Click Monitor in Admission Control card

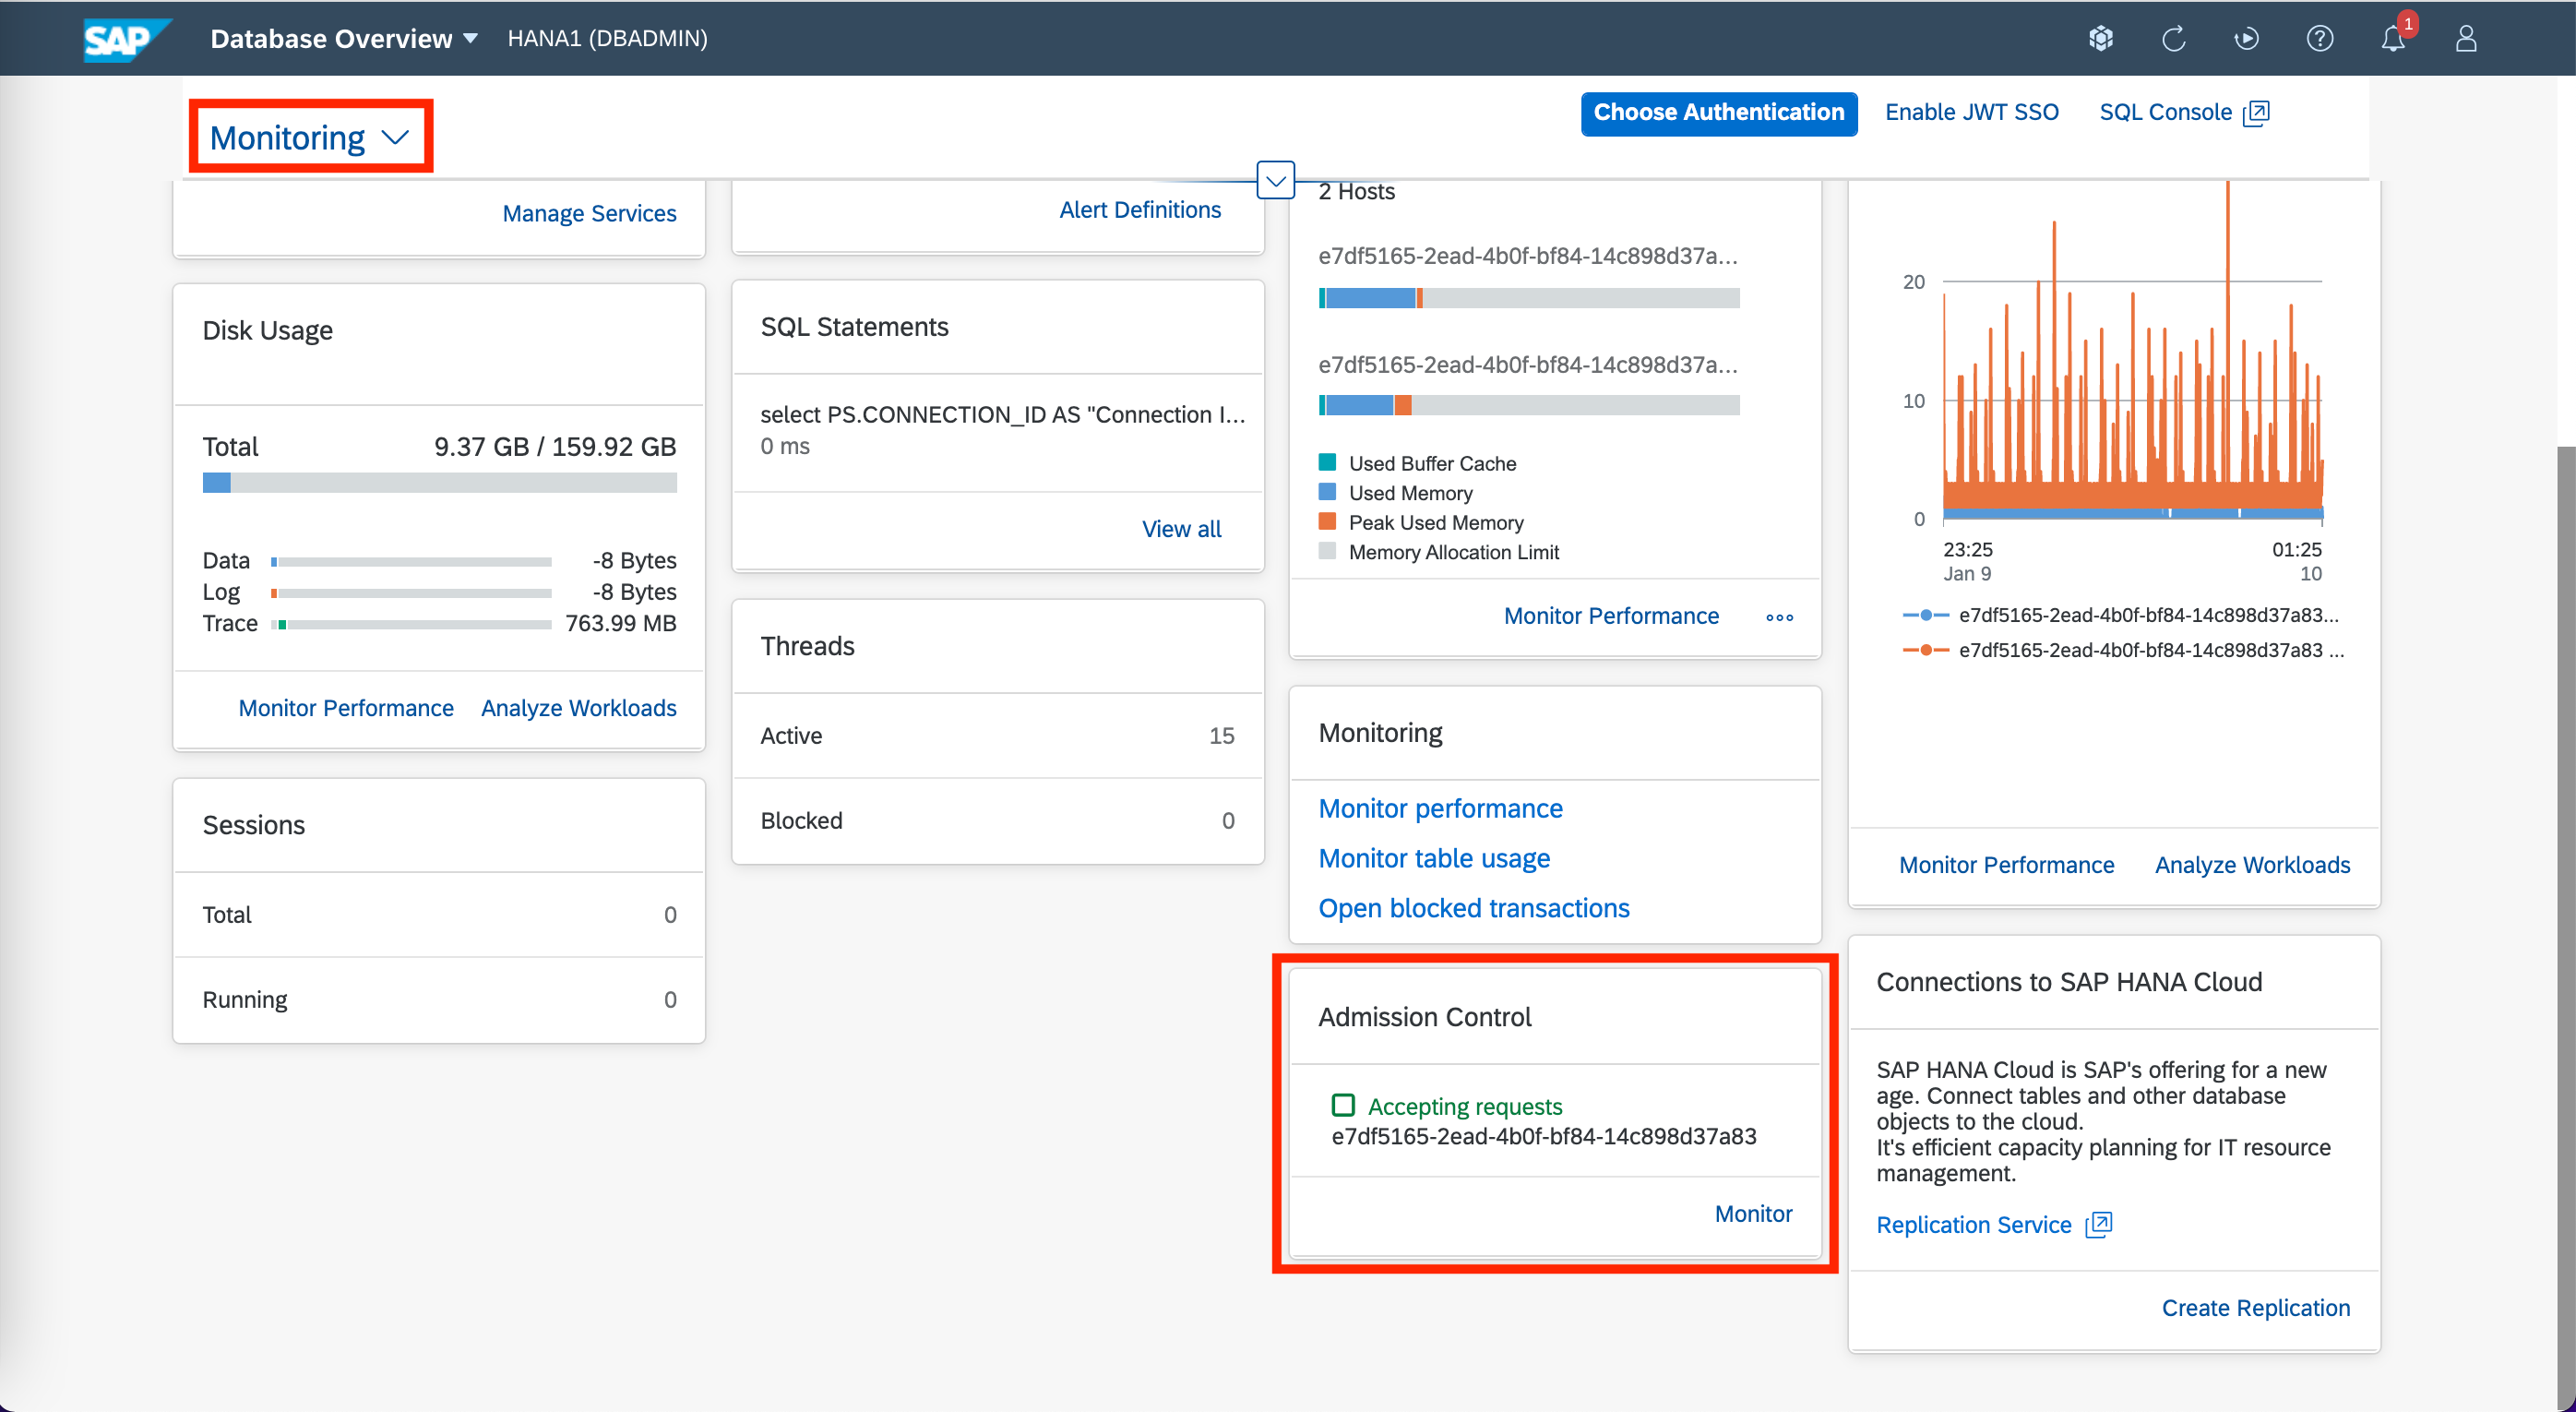point(1753,1214)
